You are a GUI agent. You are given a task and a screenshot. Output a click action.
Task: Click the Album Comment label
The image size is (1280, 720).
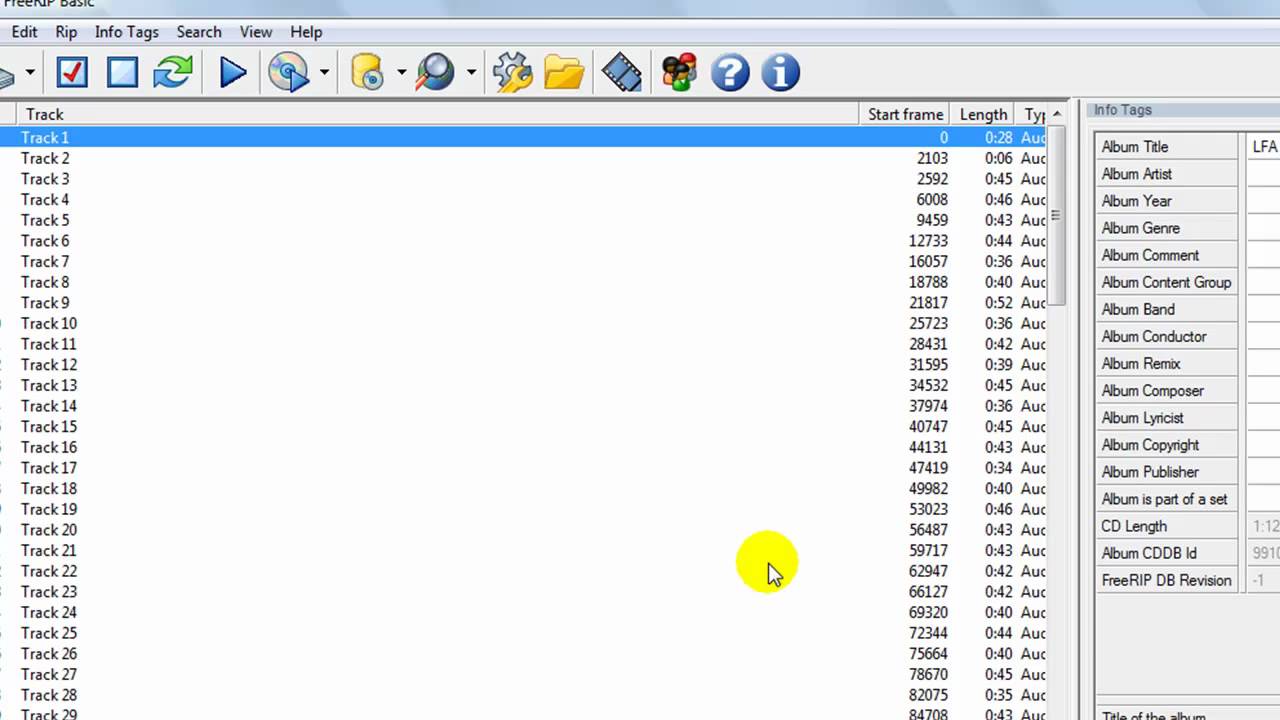(1150, 255)
